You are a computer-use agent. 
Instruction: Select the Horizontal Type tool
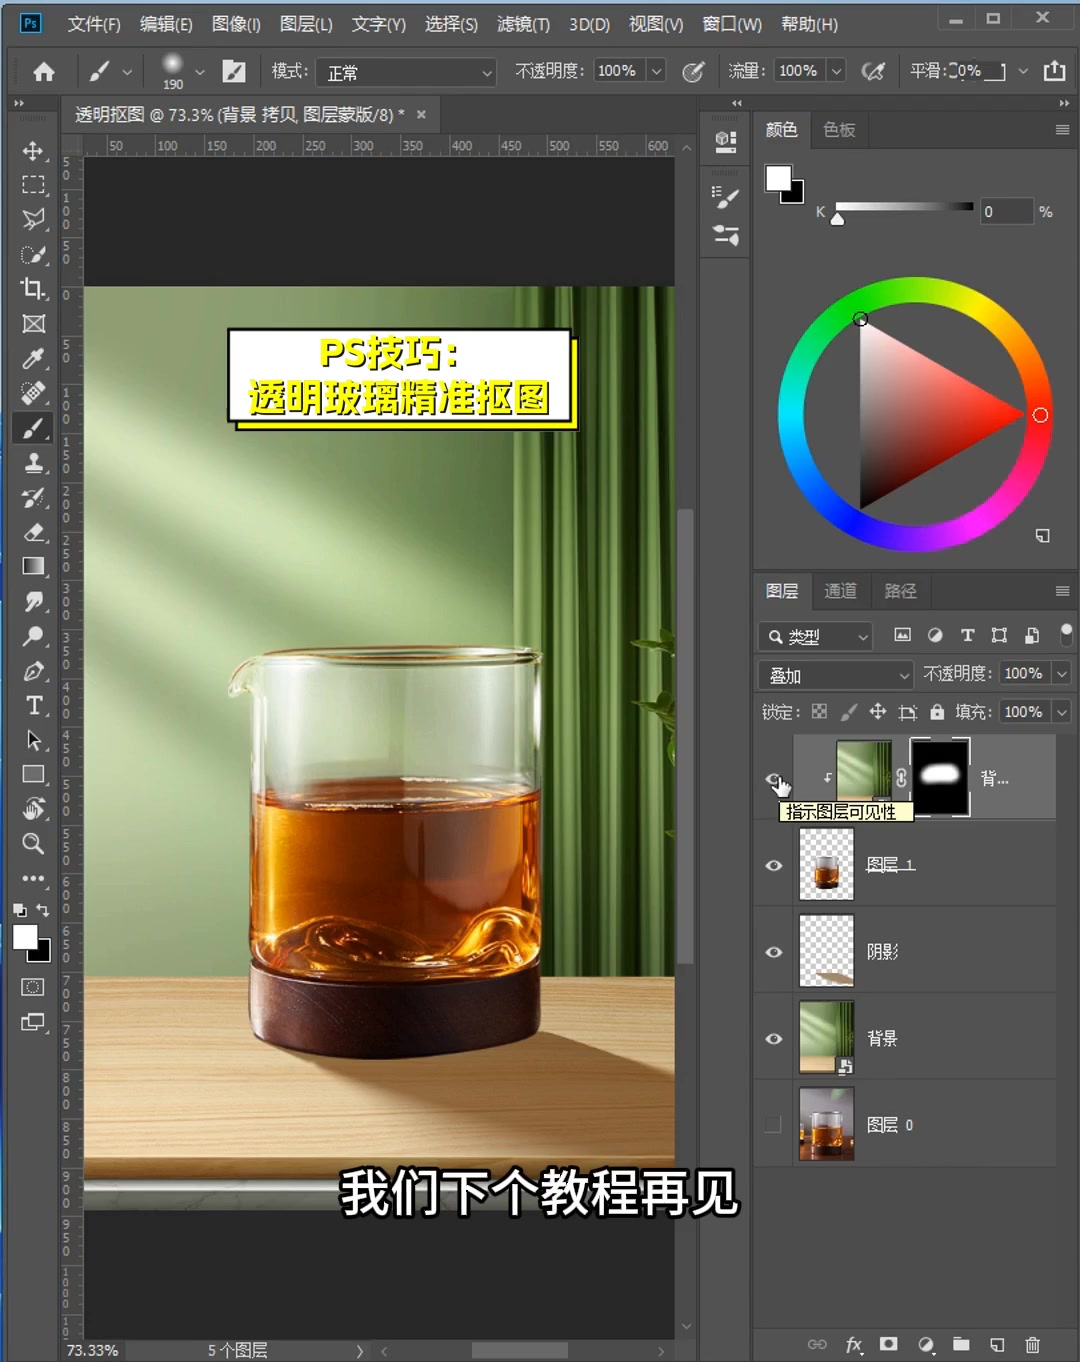coord(33,705)
